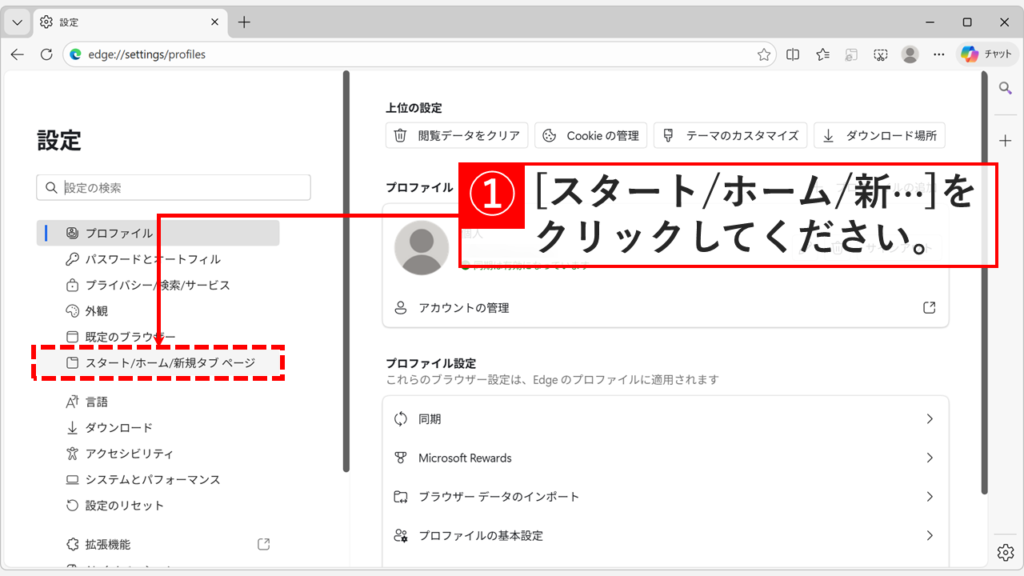
Task: Open the more options (...) menu
Action: [x=938, y=55]
